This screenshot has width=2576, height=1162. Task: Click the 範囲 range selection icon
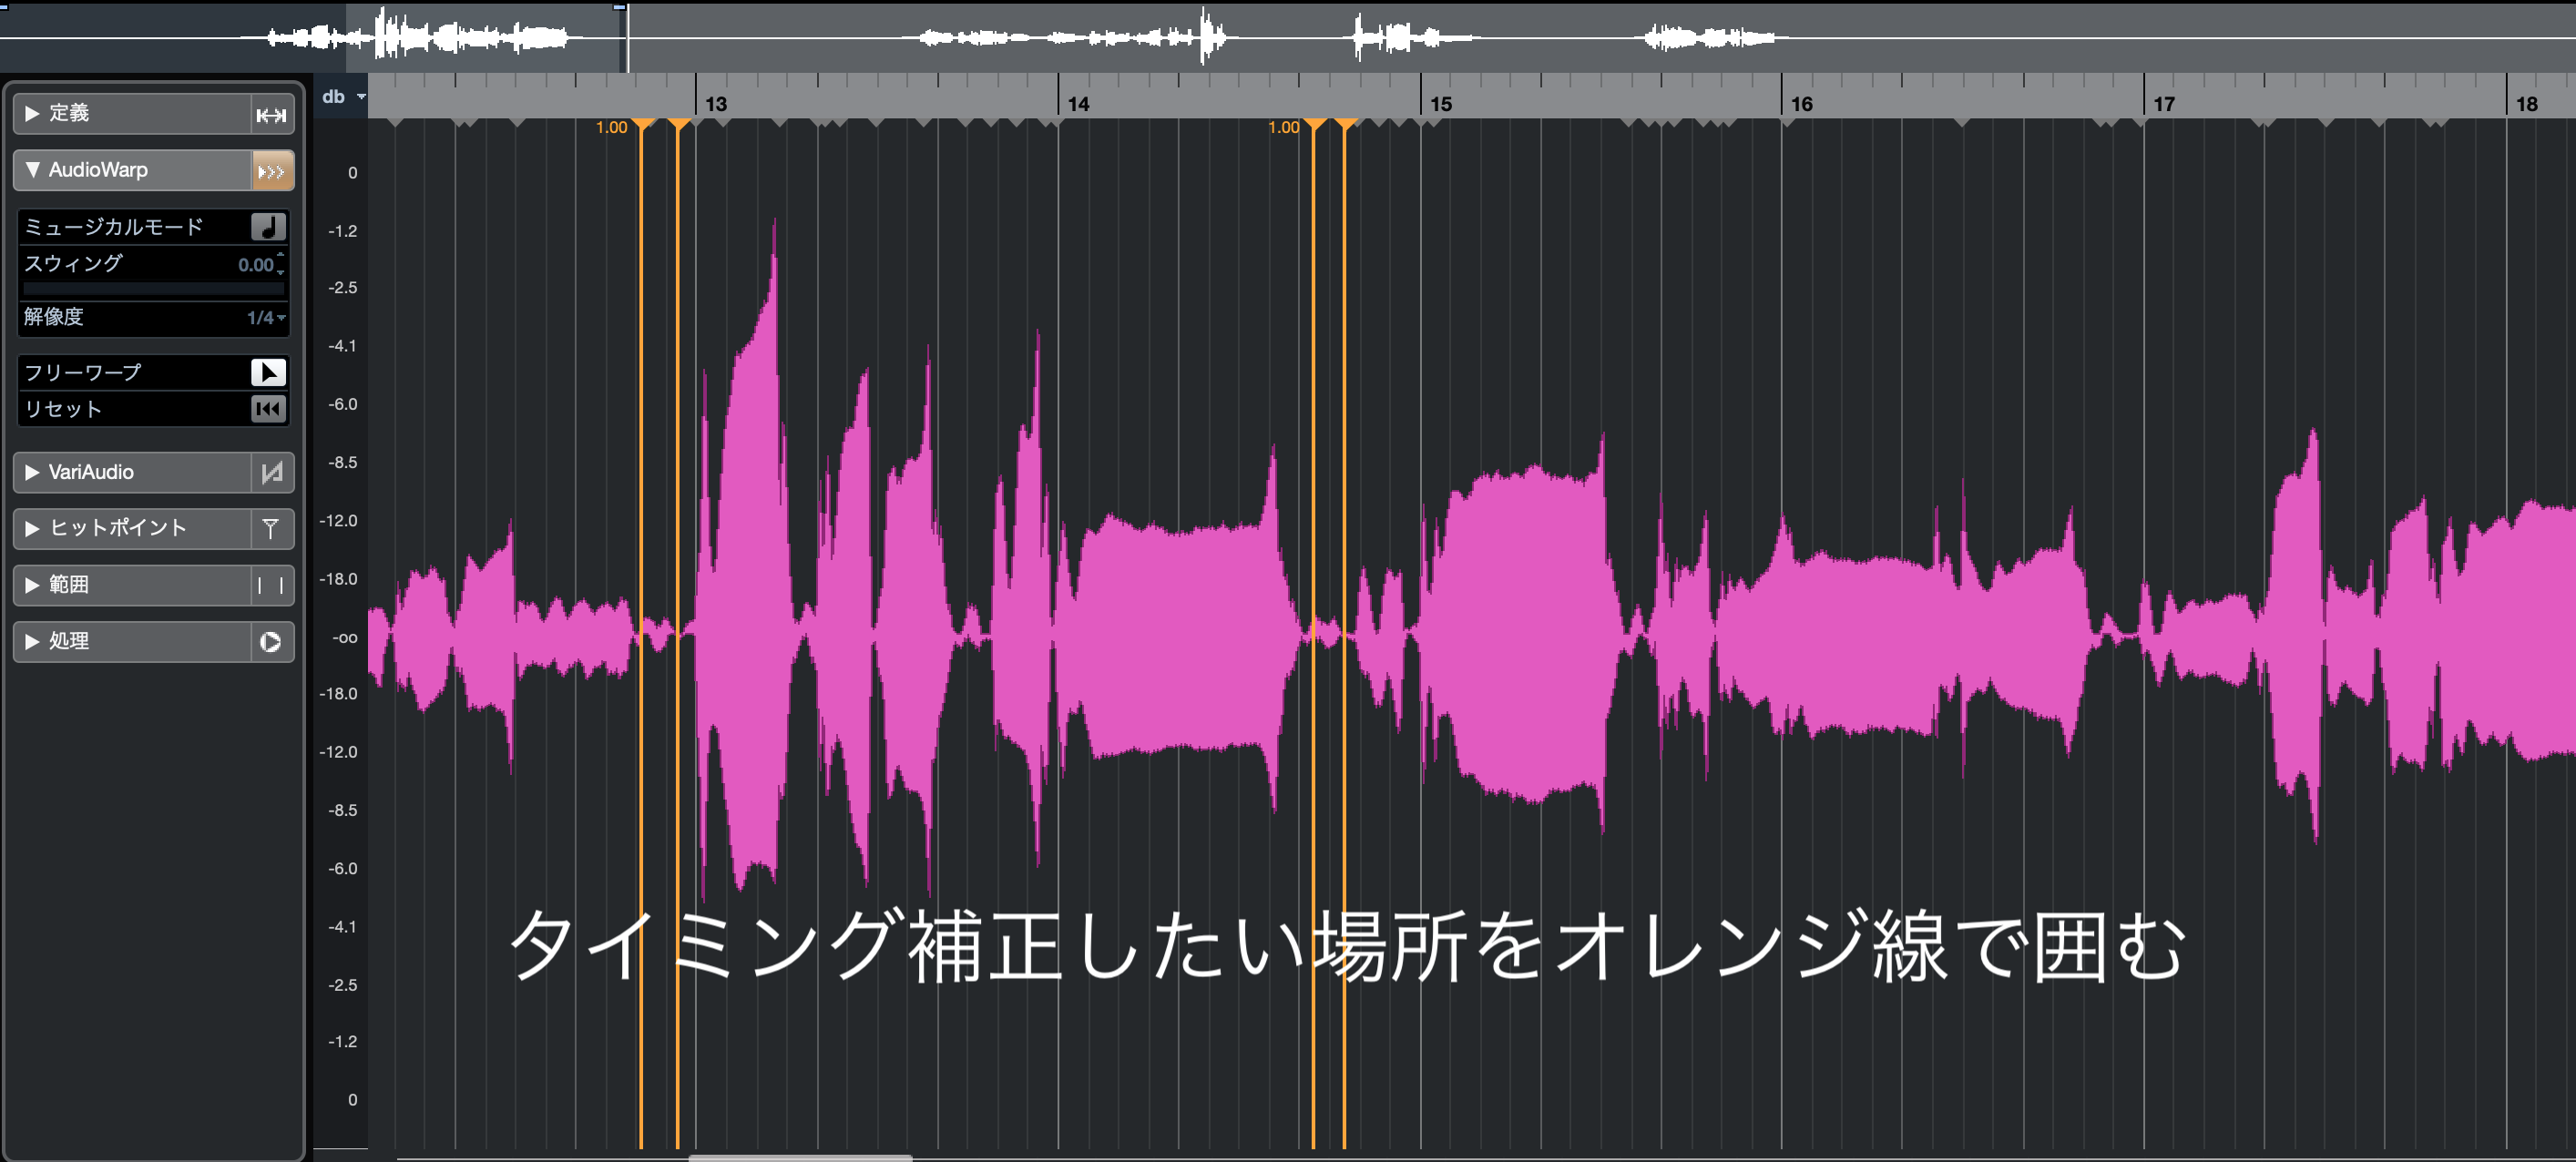pos(271,585)
